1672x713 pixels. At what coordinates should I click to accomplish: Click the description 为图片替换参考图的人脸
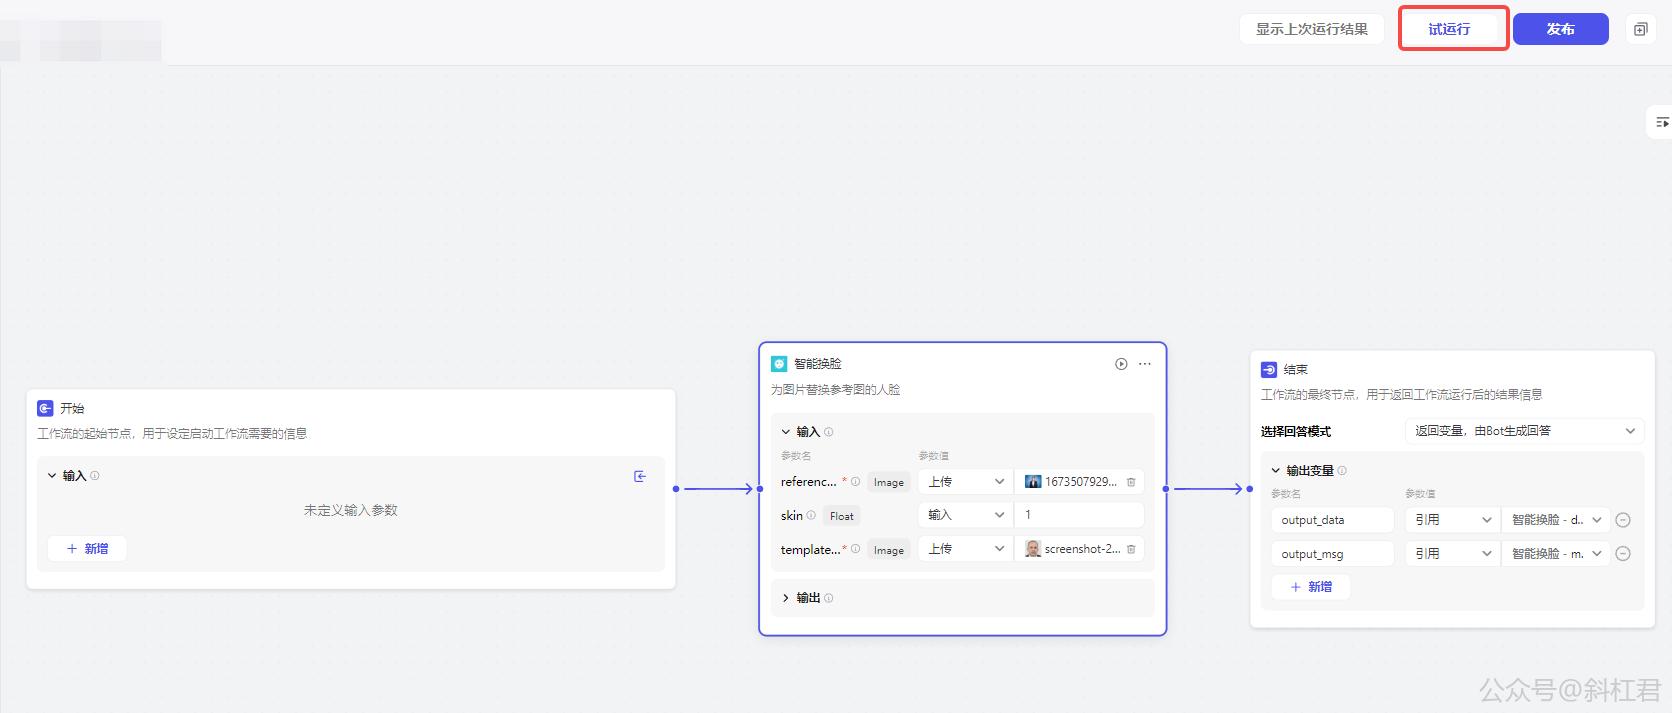pyautogui.click(x=835, y=390)
